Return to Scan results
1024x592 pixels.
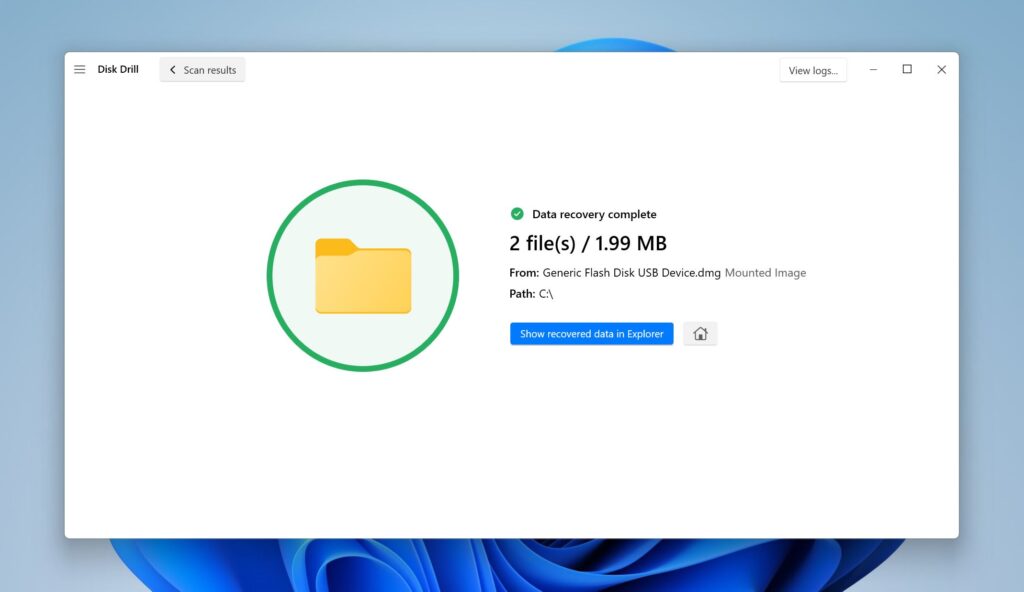tap(202, 69)
